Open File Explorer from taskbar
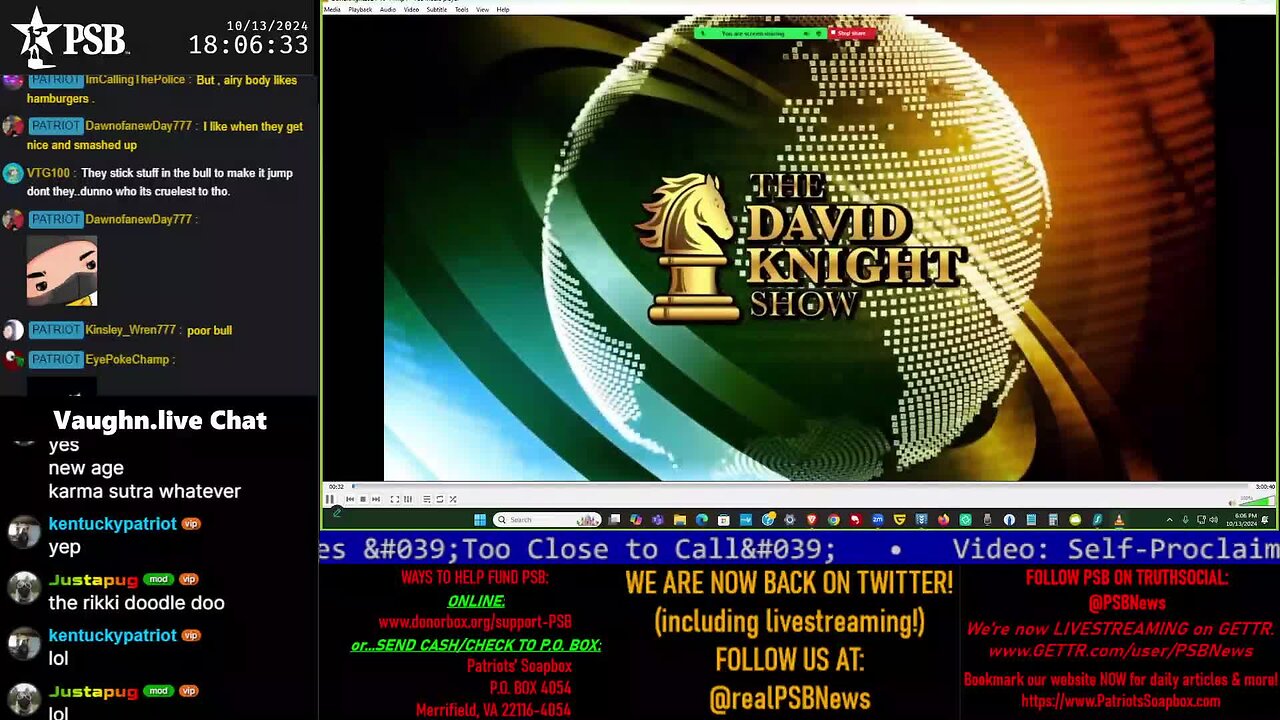1280x720 pixels. click(x=680, y=519)
